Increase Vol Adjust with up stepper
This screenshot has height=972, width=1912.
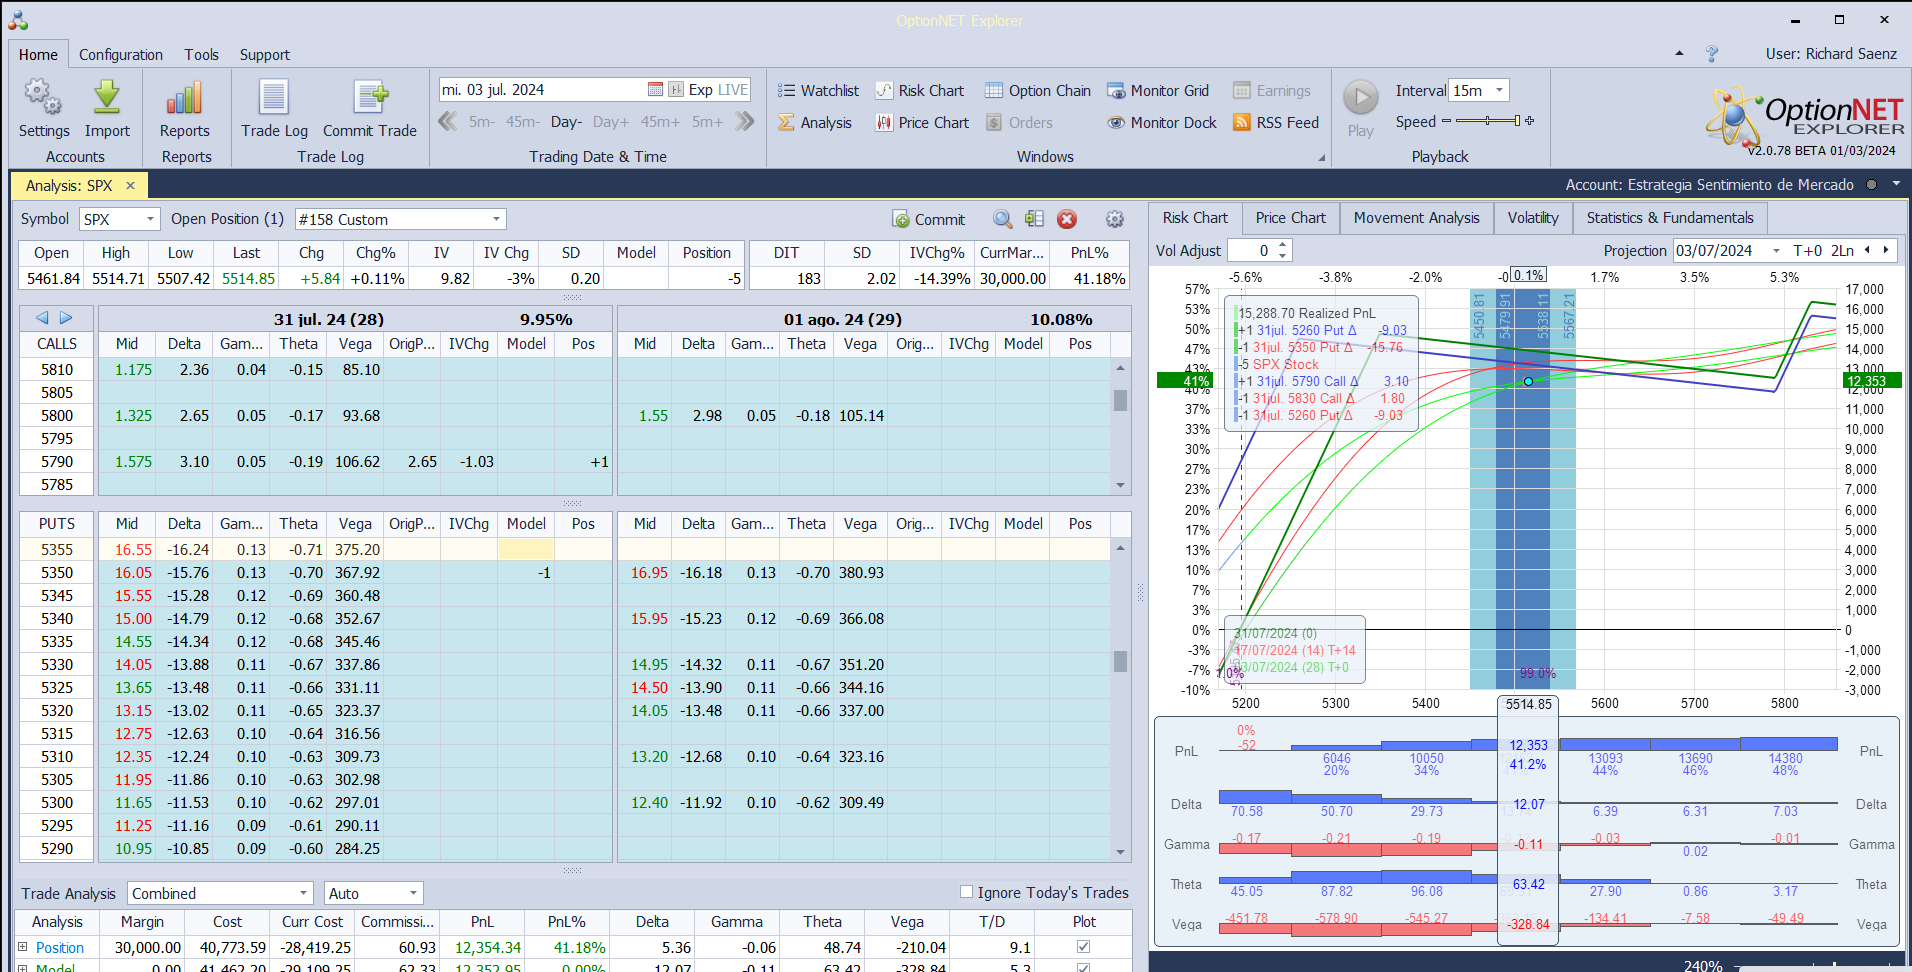pos(1283,246)
